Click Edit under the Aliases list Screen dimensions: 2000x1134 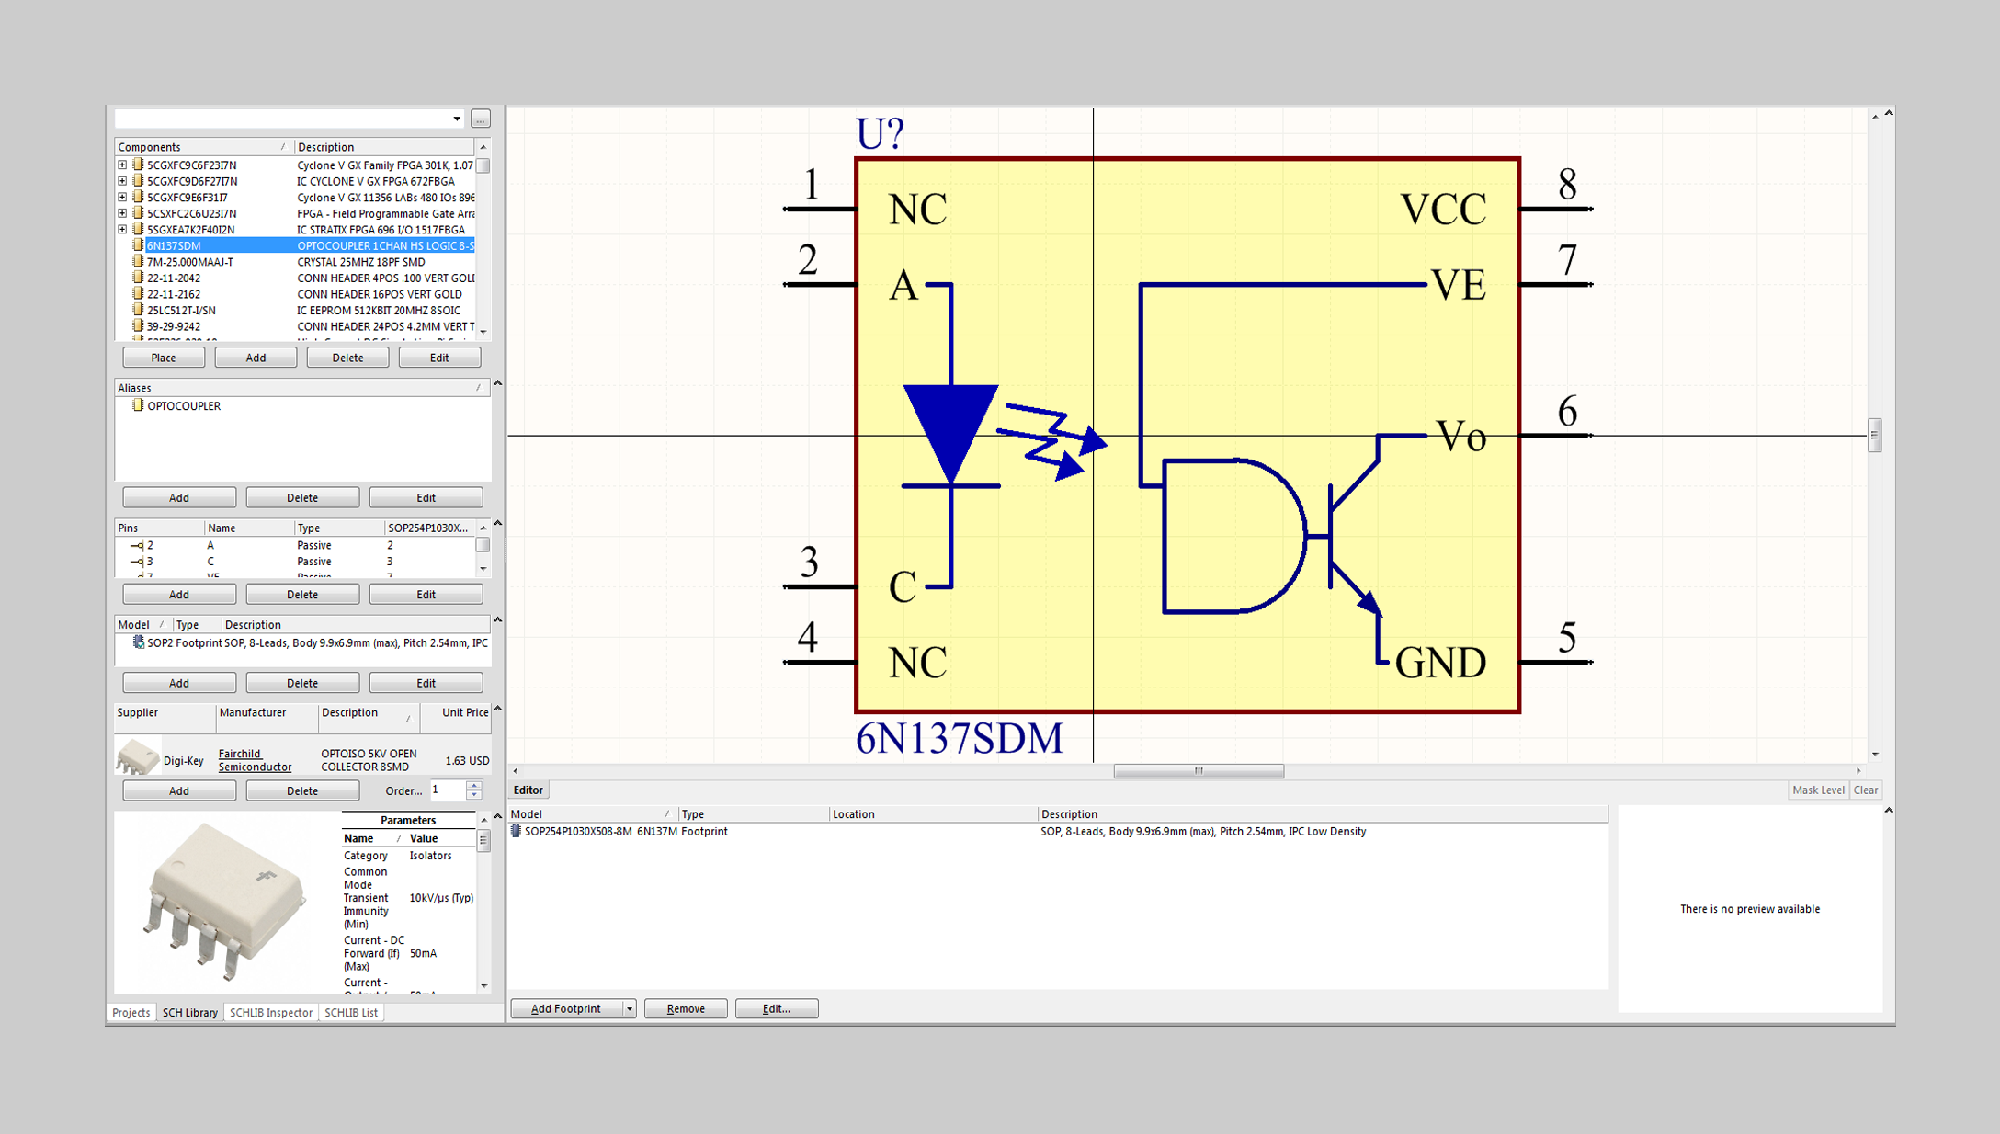tap(426, 498)
